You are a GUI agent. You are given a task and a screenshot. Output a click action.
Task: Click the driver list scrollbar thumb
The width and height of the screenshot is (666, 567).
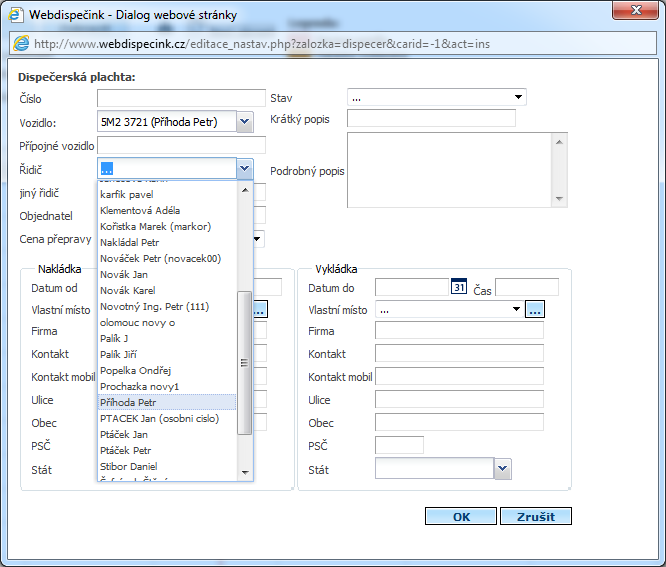click(x=244, y=363)
